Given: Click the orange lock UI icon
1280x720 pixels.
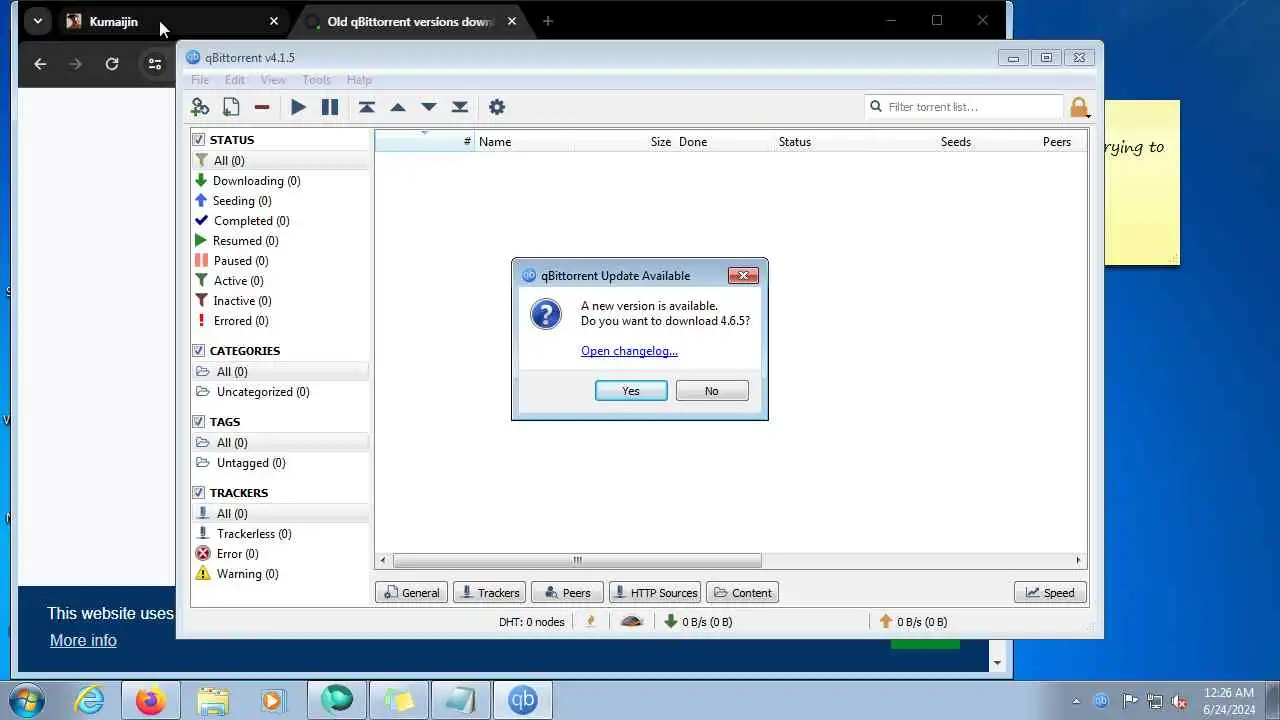Looking at the screenshot, I should [1078, 107].
